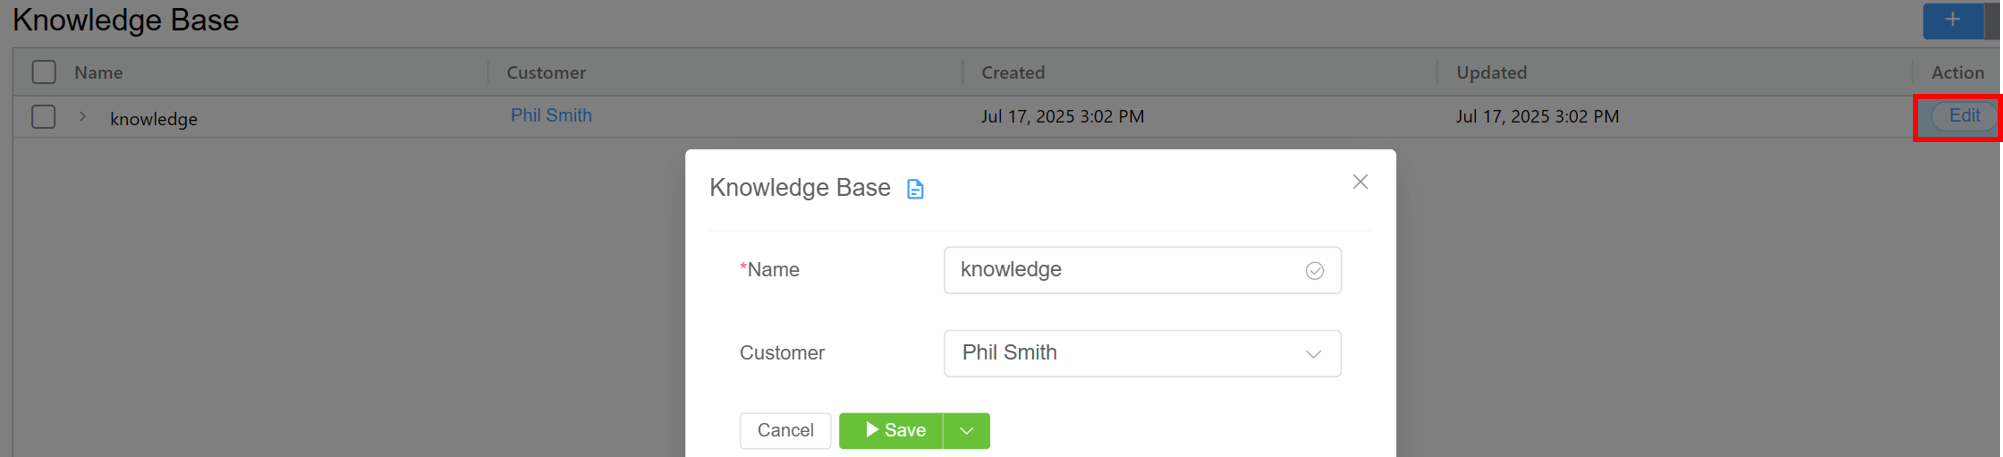The width and height of the screenshot is (2003, 457).
Task: Click the Created column header
Action: click(1012, 72)
